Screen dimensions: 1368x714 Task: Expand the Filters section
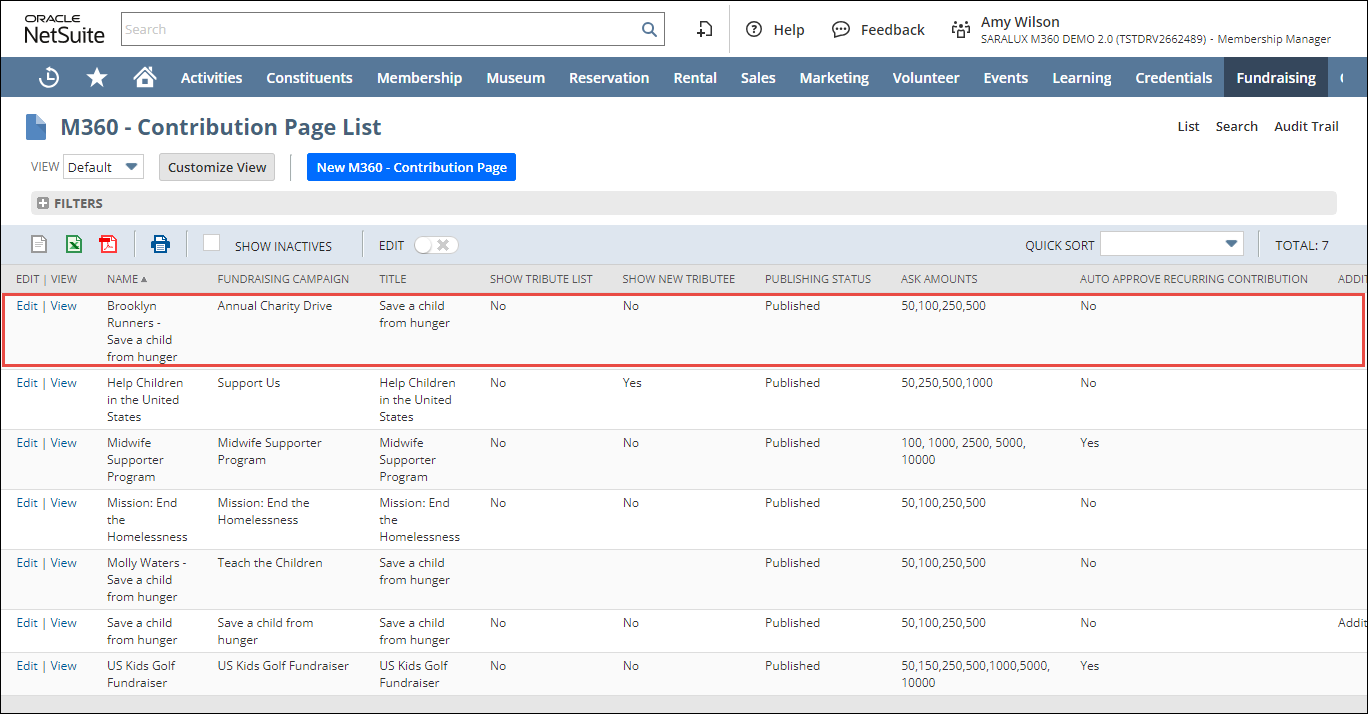point(70,203)
